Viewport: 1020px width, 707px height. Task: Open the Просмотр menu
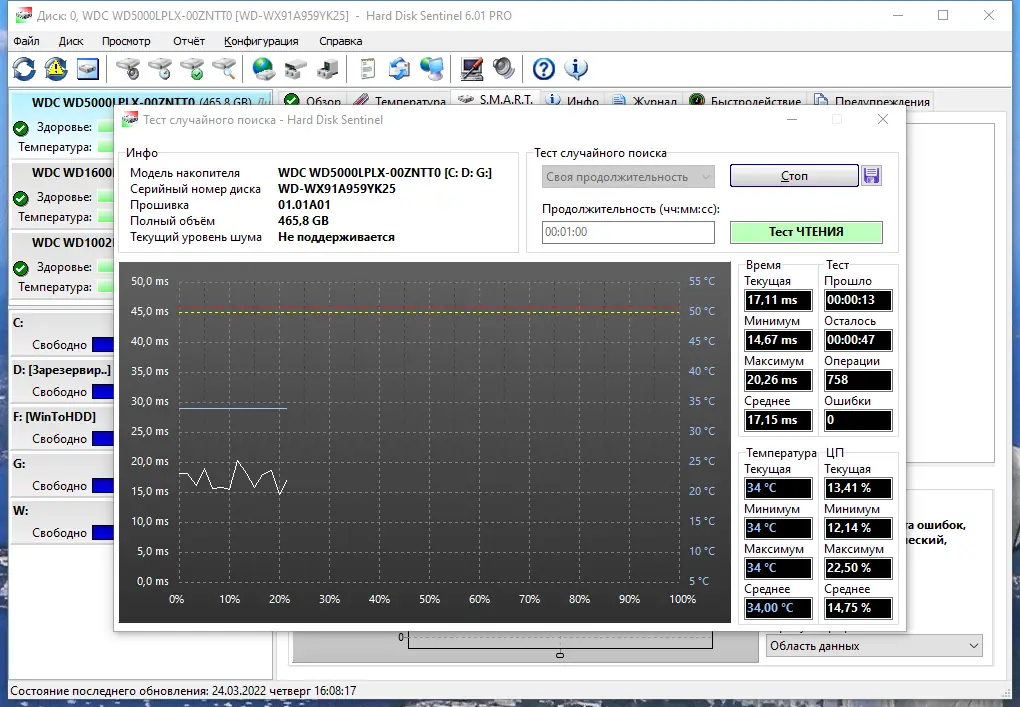click(126, 41)
